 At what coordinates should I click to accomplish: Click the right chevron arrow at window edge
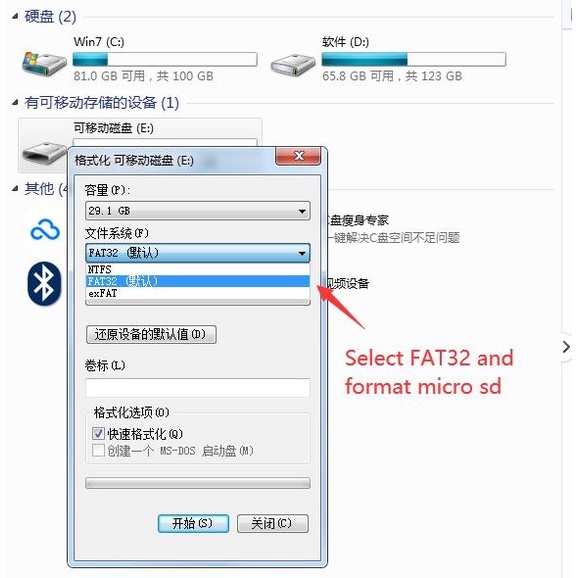click(x=566, y=347)
